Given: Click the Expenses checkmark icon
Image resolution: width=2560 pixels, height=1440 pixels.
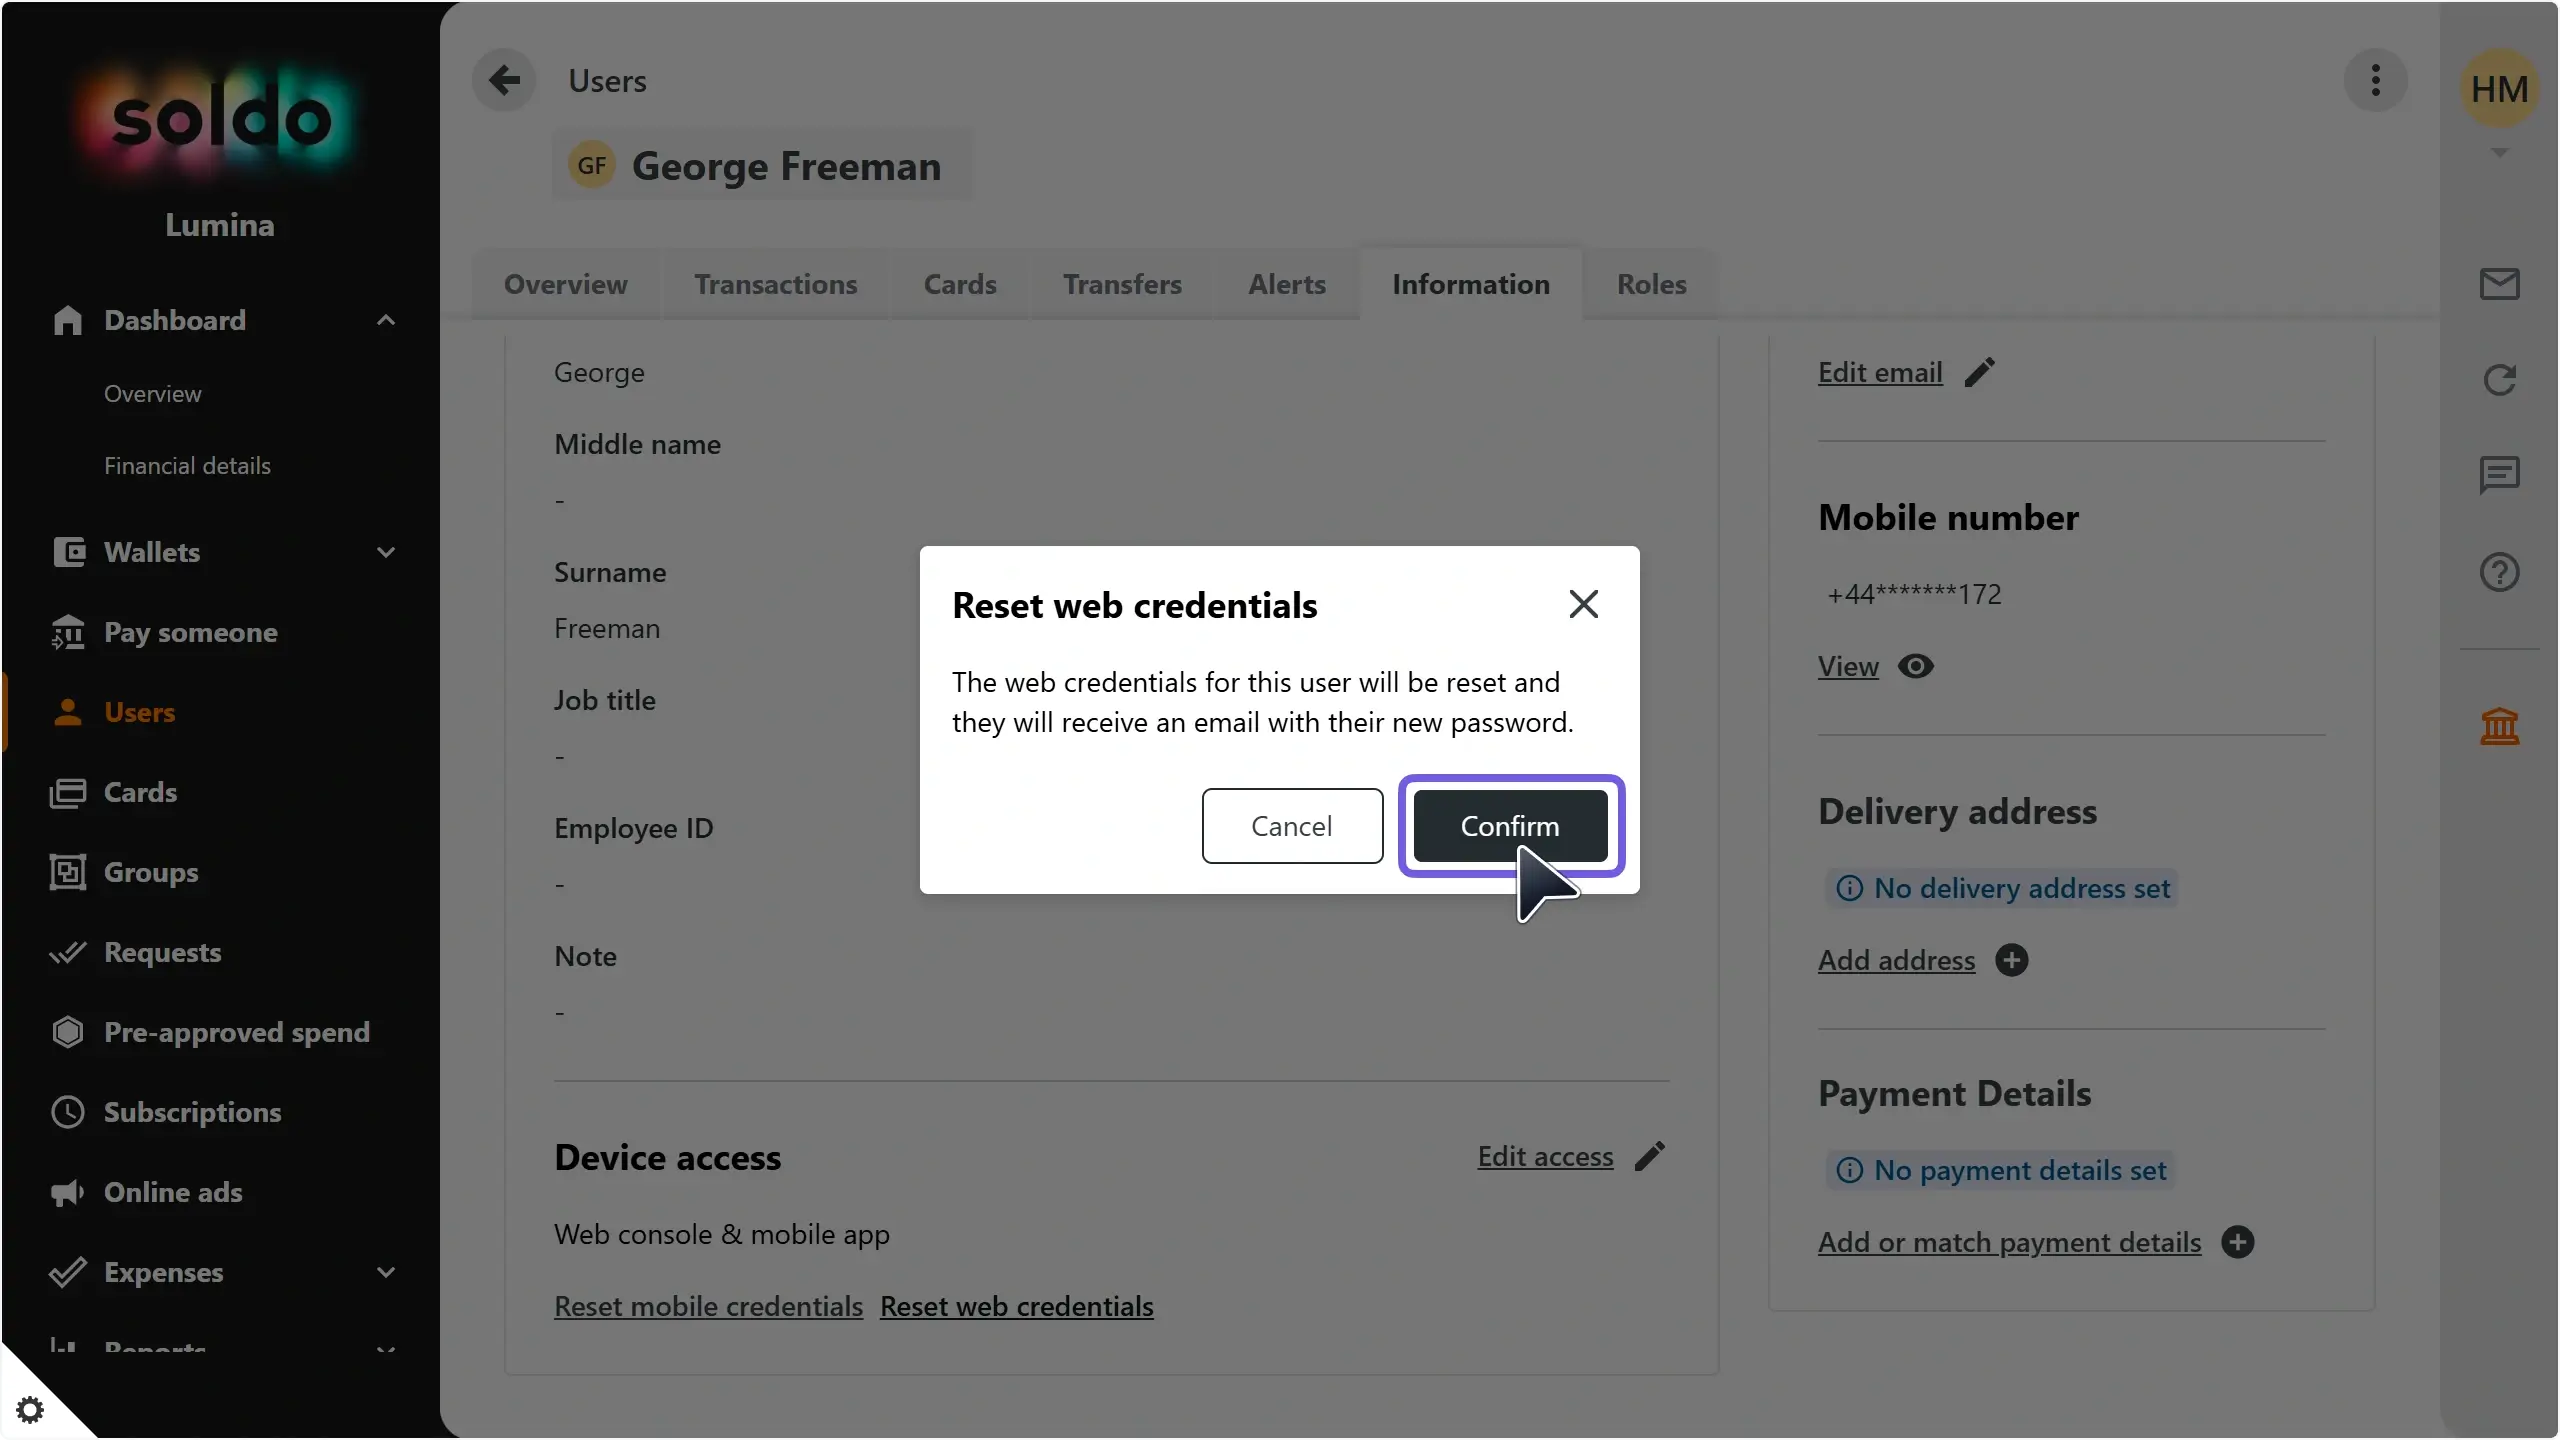Looking at the screenshot, I should 67,1272.
